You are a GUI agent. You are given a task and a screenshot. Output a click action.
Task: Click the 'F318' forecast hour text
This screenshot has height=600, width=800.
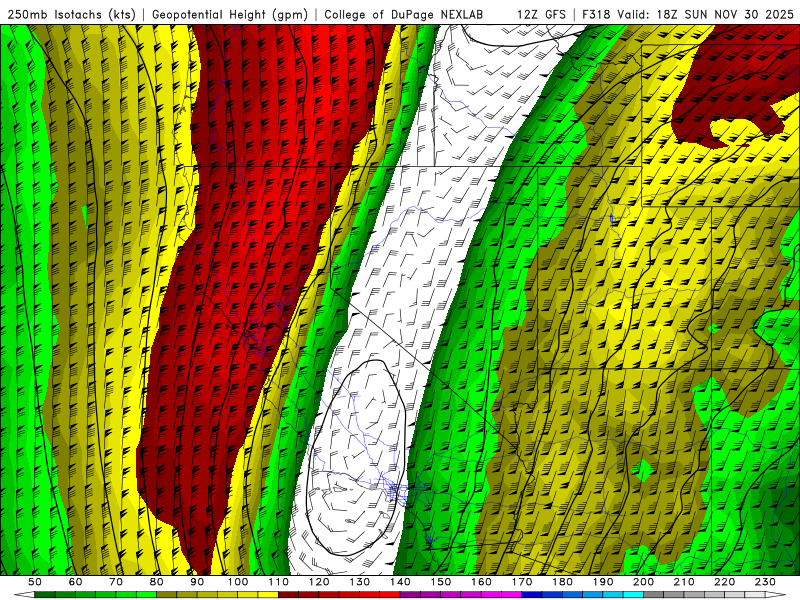596,15
